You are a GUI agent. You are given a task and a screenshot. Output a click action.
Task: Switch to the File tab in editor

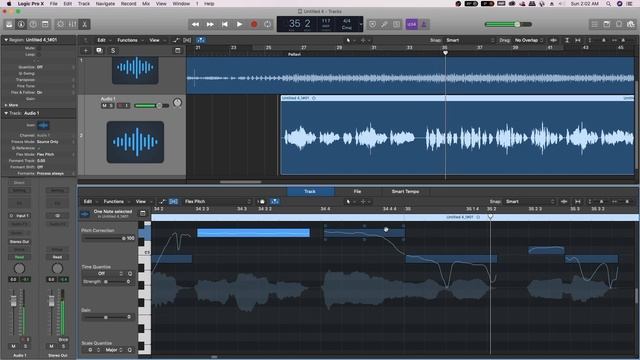(357, 191)
